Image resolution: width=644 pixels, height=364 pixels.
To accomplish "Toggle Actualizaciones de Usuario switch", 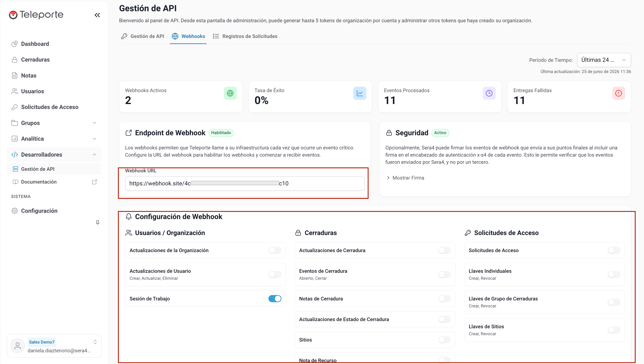I will pos(275,274).
